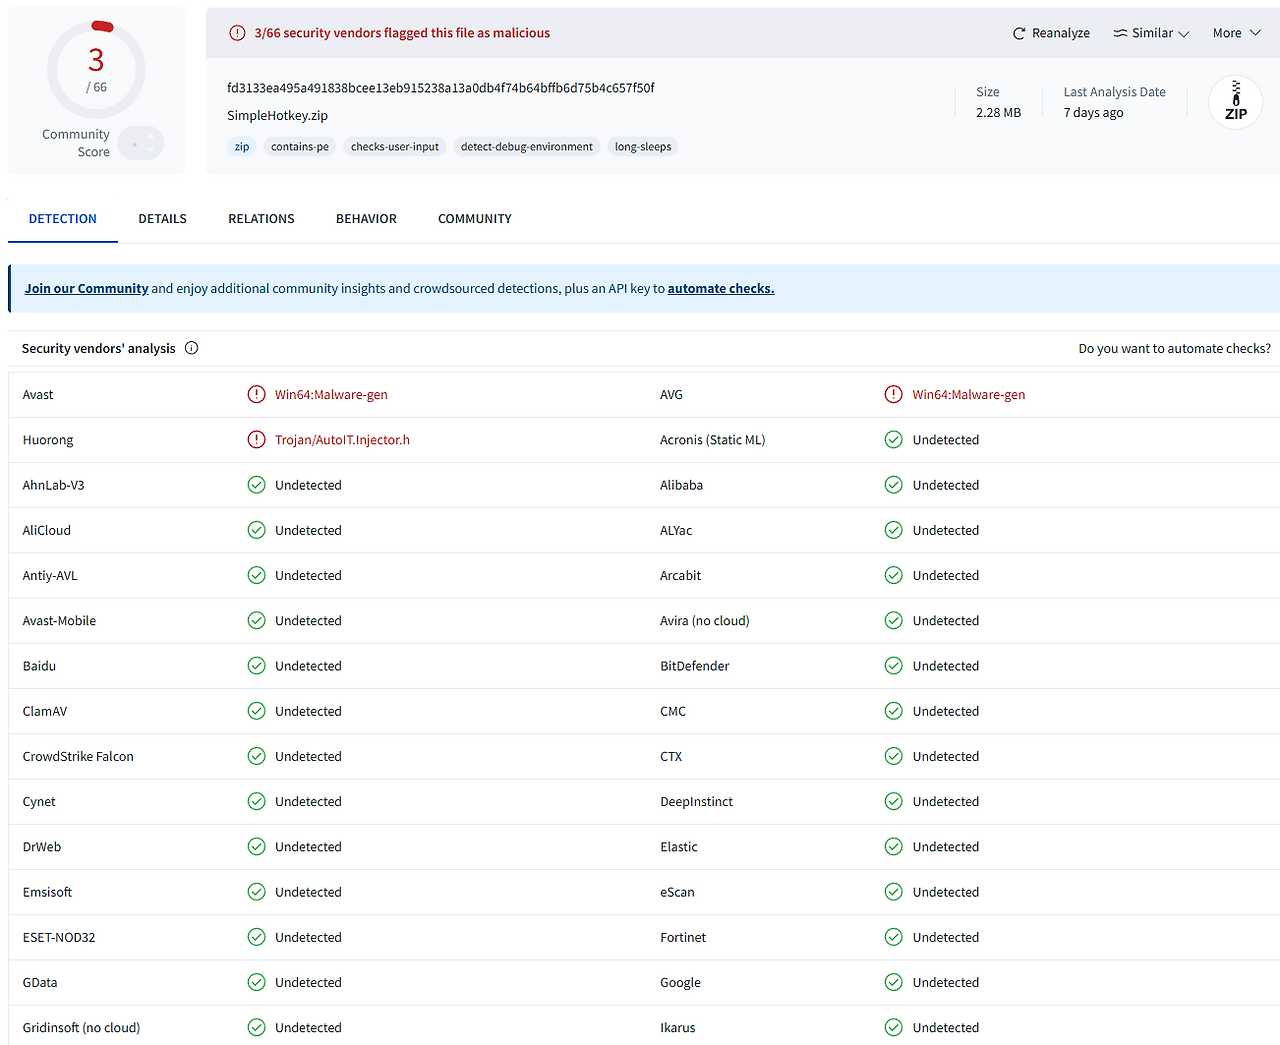
Task: Click AhnLab-V3 undetected check icon
Action: [x=256, y=485]
